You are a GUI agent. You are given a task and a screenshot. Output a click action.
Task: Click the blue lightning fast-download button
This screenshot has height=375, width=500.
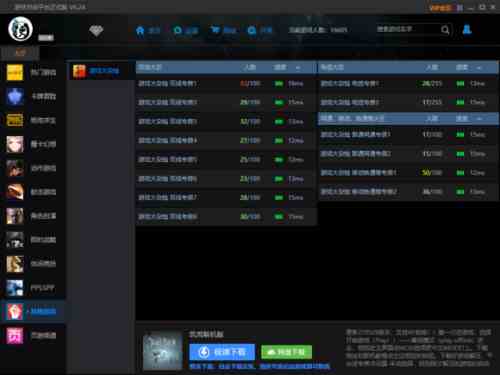coord(222,352)
